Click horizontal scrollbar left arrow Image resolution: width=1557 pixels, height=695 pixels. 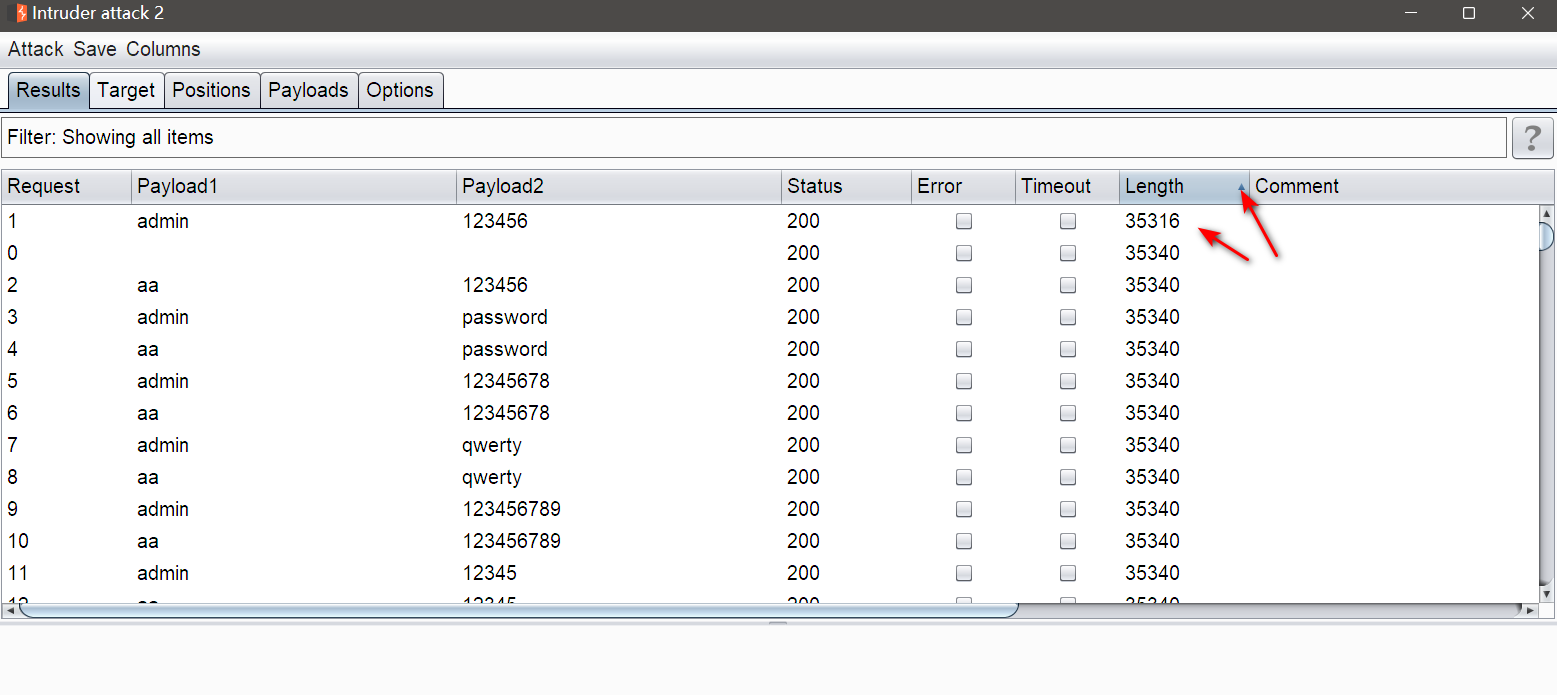tap(9, 609)
